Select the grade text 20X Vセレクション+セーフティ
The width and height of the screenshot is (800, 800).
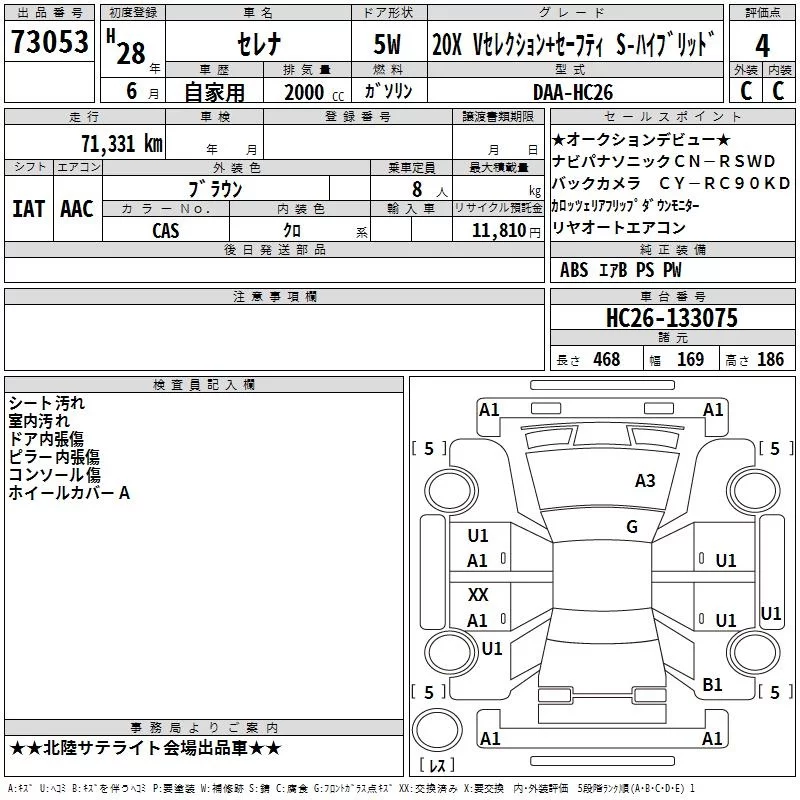pyautogui.click(x=517, y=45)
